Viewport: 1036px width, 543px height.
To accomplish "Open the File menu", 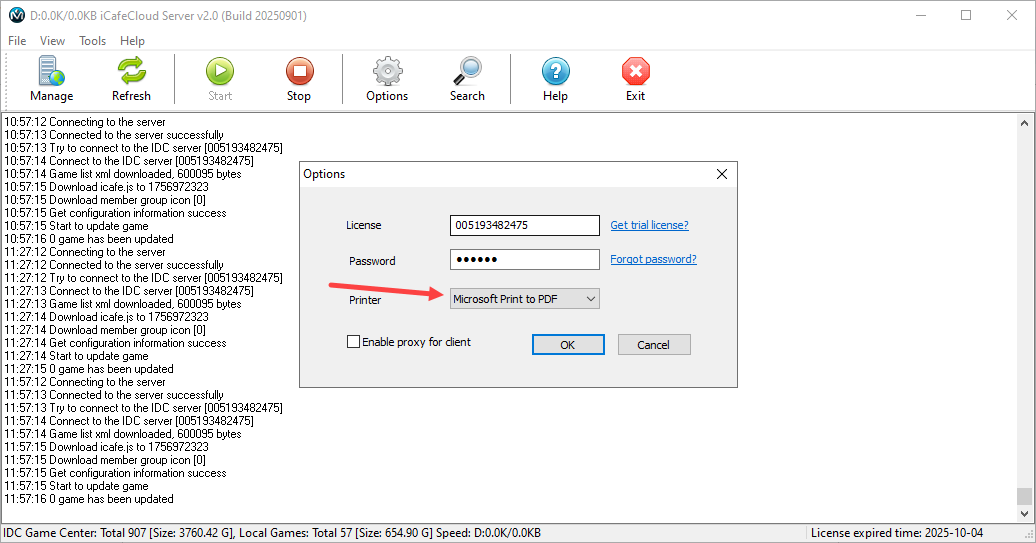I will (17, 41).
